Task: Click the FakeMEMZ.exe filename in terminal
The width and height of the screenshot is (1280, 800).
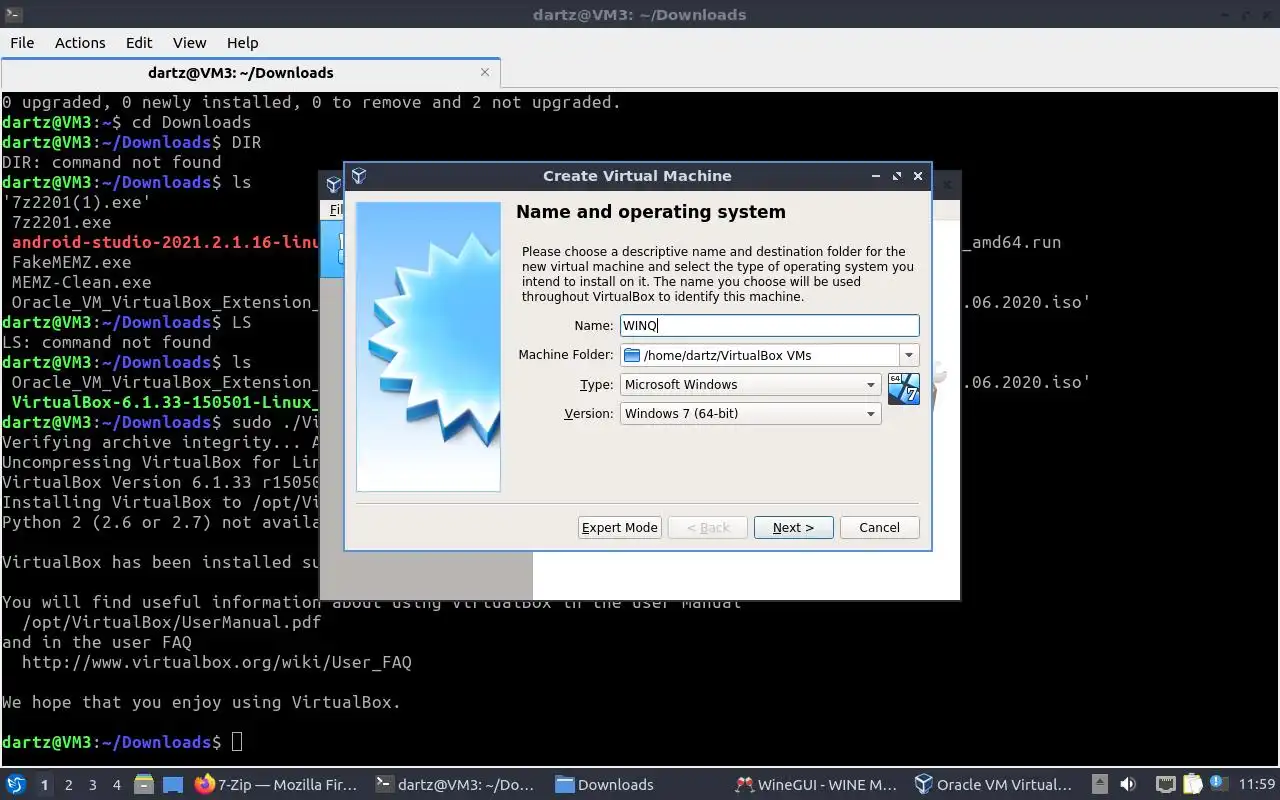Action: (x=72, y=262)
